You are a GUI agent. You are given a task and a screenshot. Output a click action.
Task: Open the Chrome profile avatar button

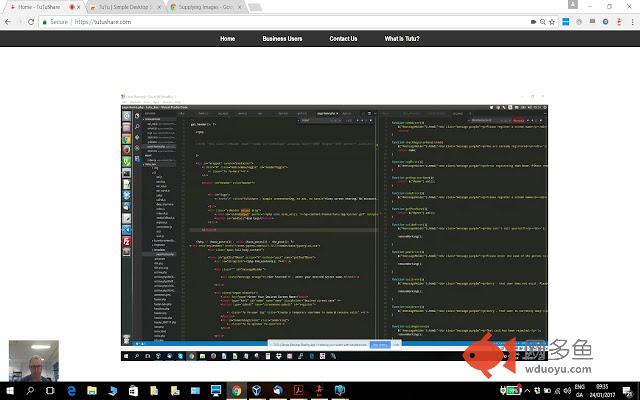click(x=573, y=4)
